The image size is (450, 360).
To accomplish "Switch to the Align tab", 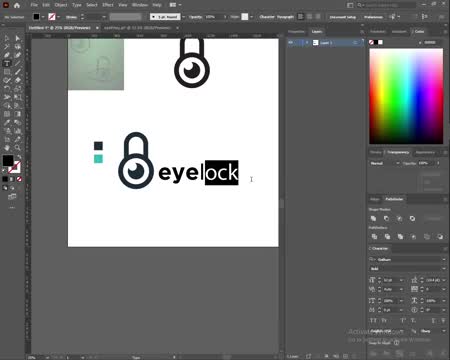I will (375, 199).
